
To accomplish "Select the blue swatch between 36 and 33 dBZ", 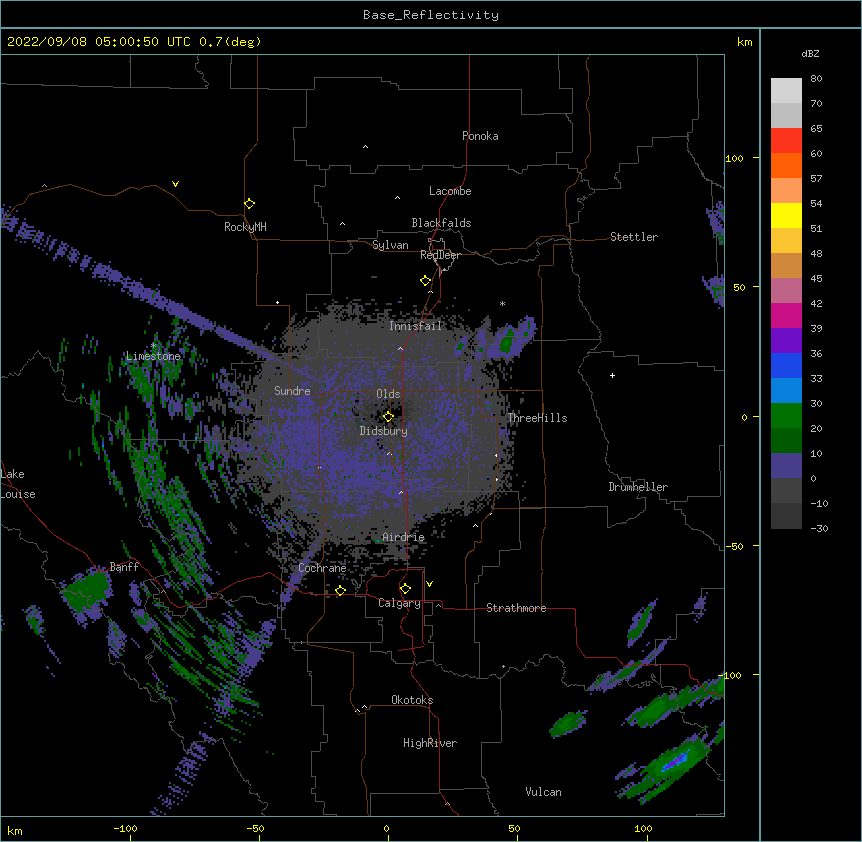I will (x=786, y=365).
